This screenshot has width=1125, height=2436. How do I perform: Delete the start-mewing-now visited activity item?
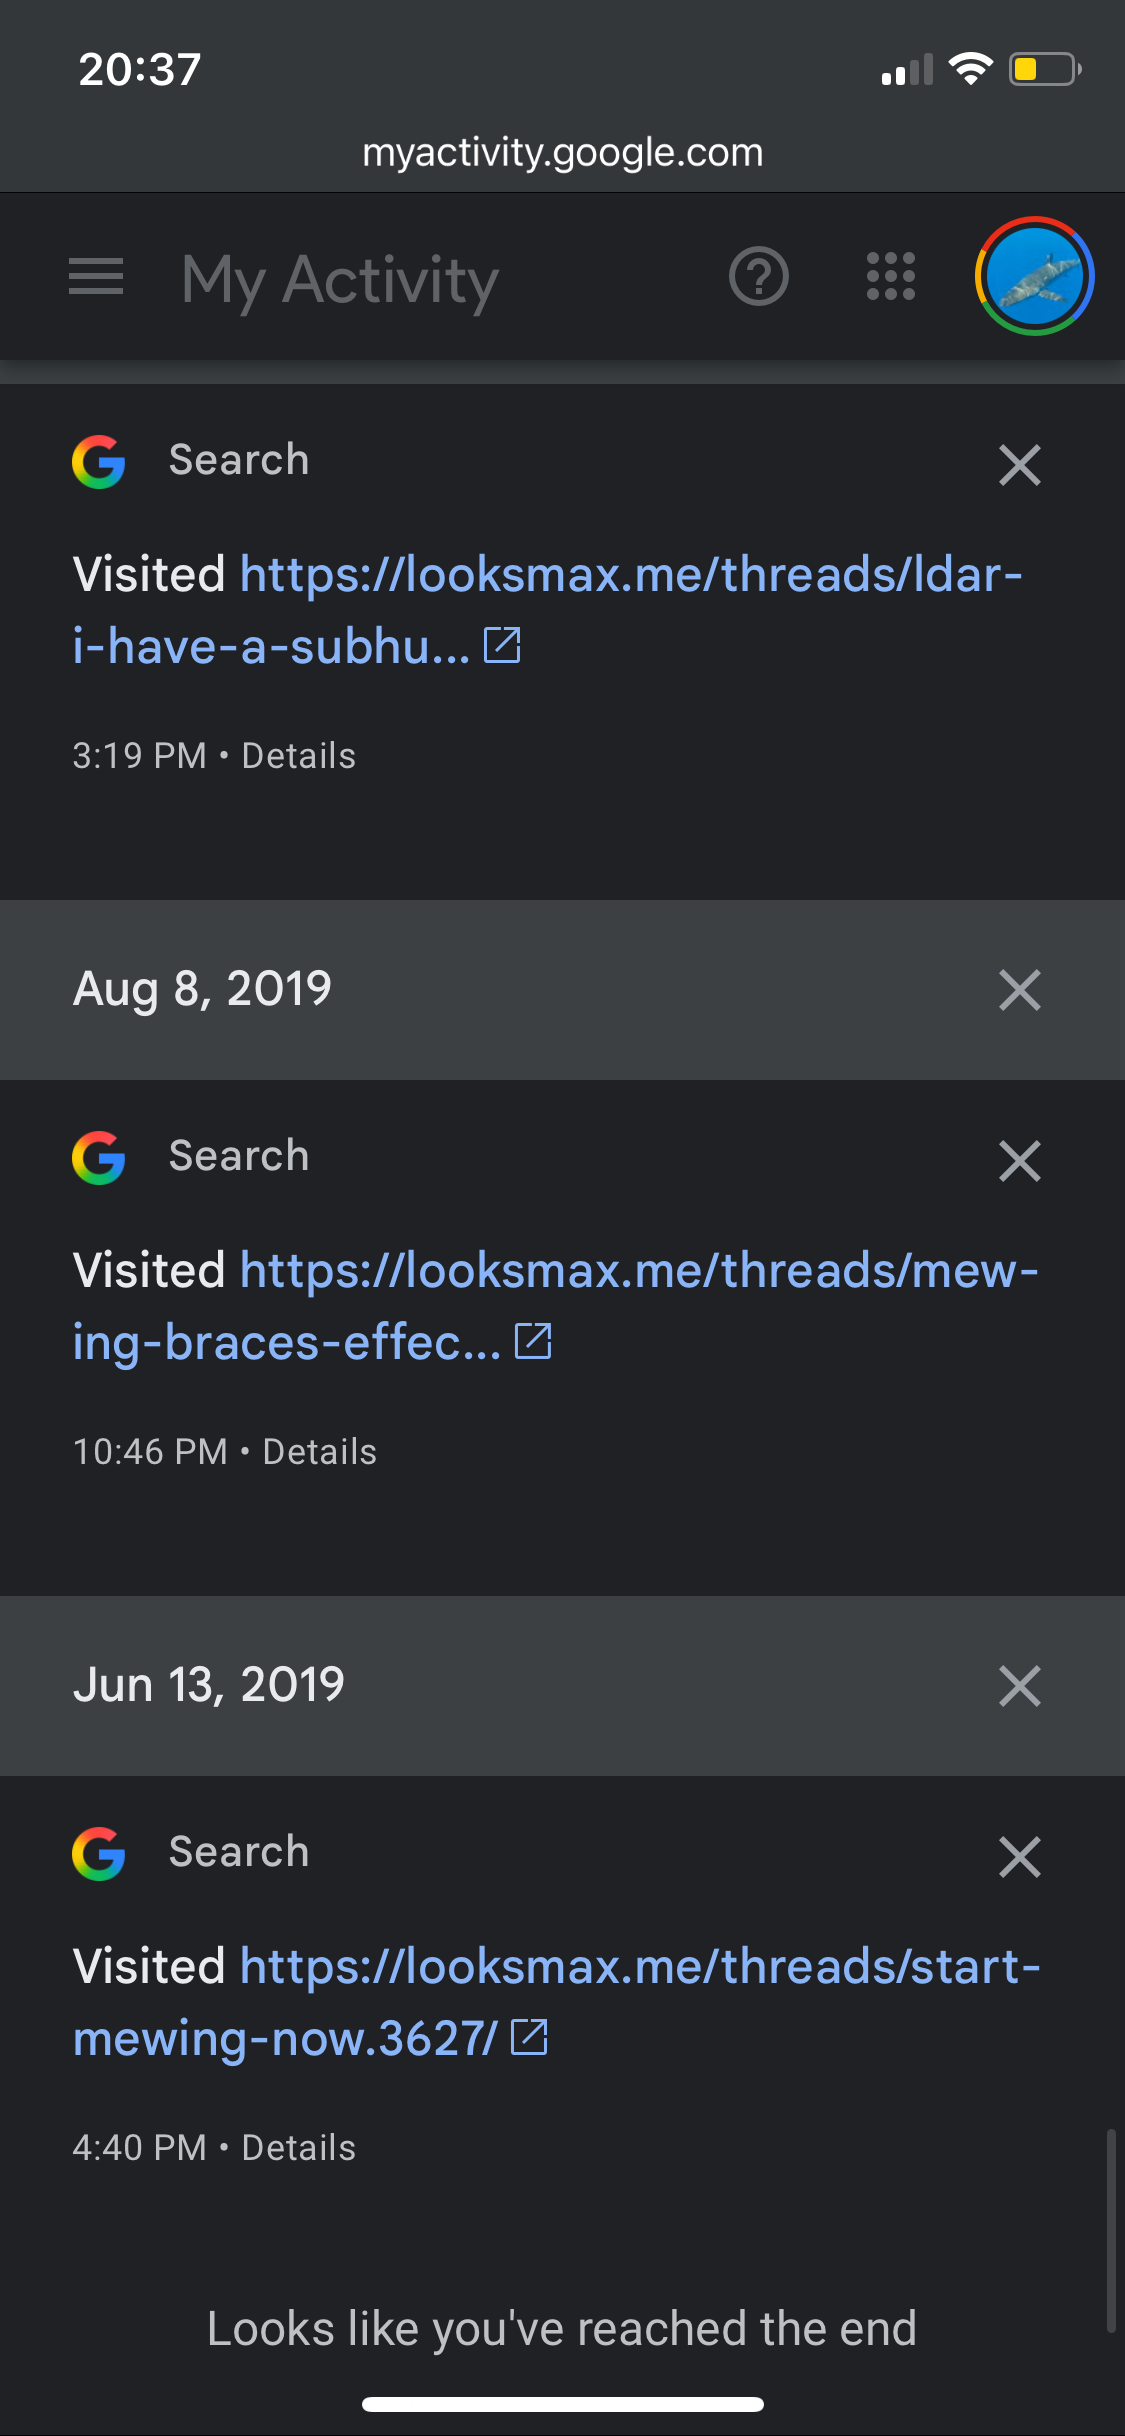1019,1857
